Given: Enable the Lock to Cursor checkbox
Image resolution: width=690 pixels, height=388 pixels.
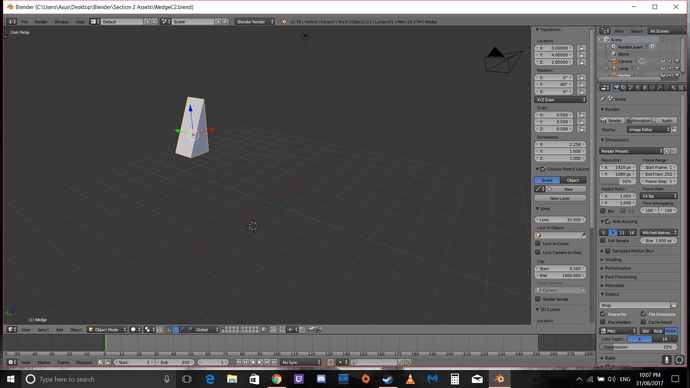Looking at the screenshot, I should [x=538, y=243].
